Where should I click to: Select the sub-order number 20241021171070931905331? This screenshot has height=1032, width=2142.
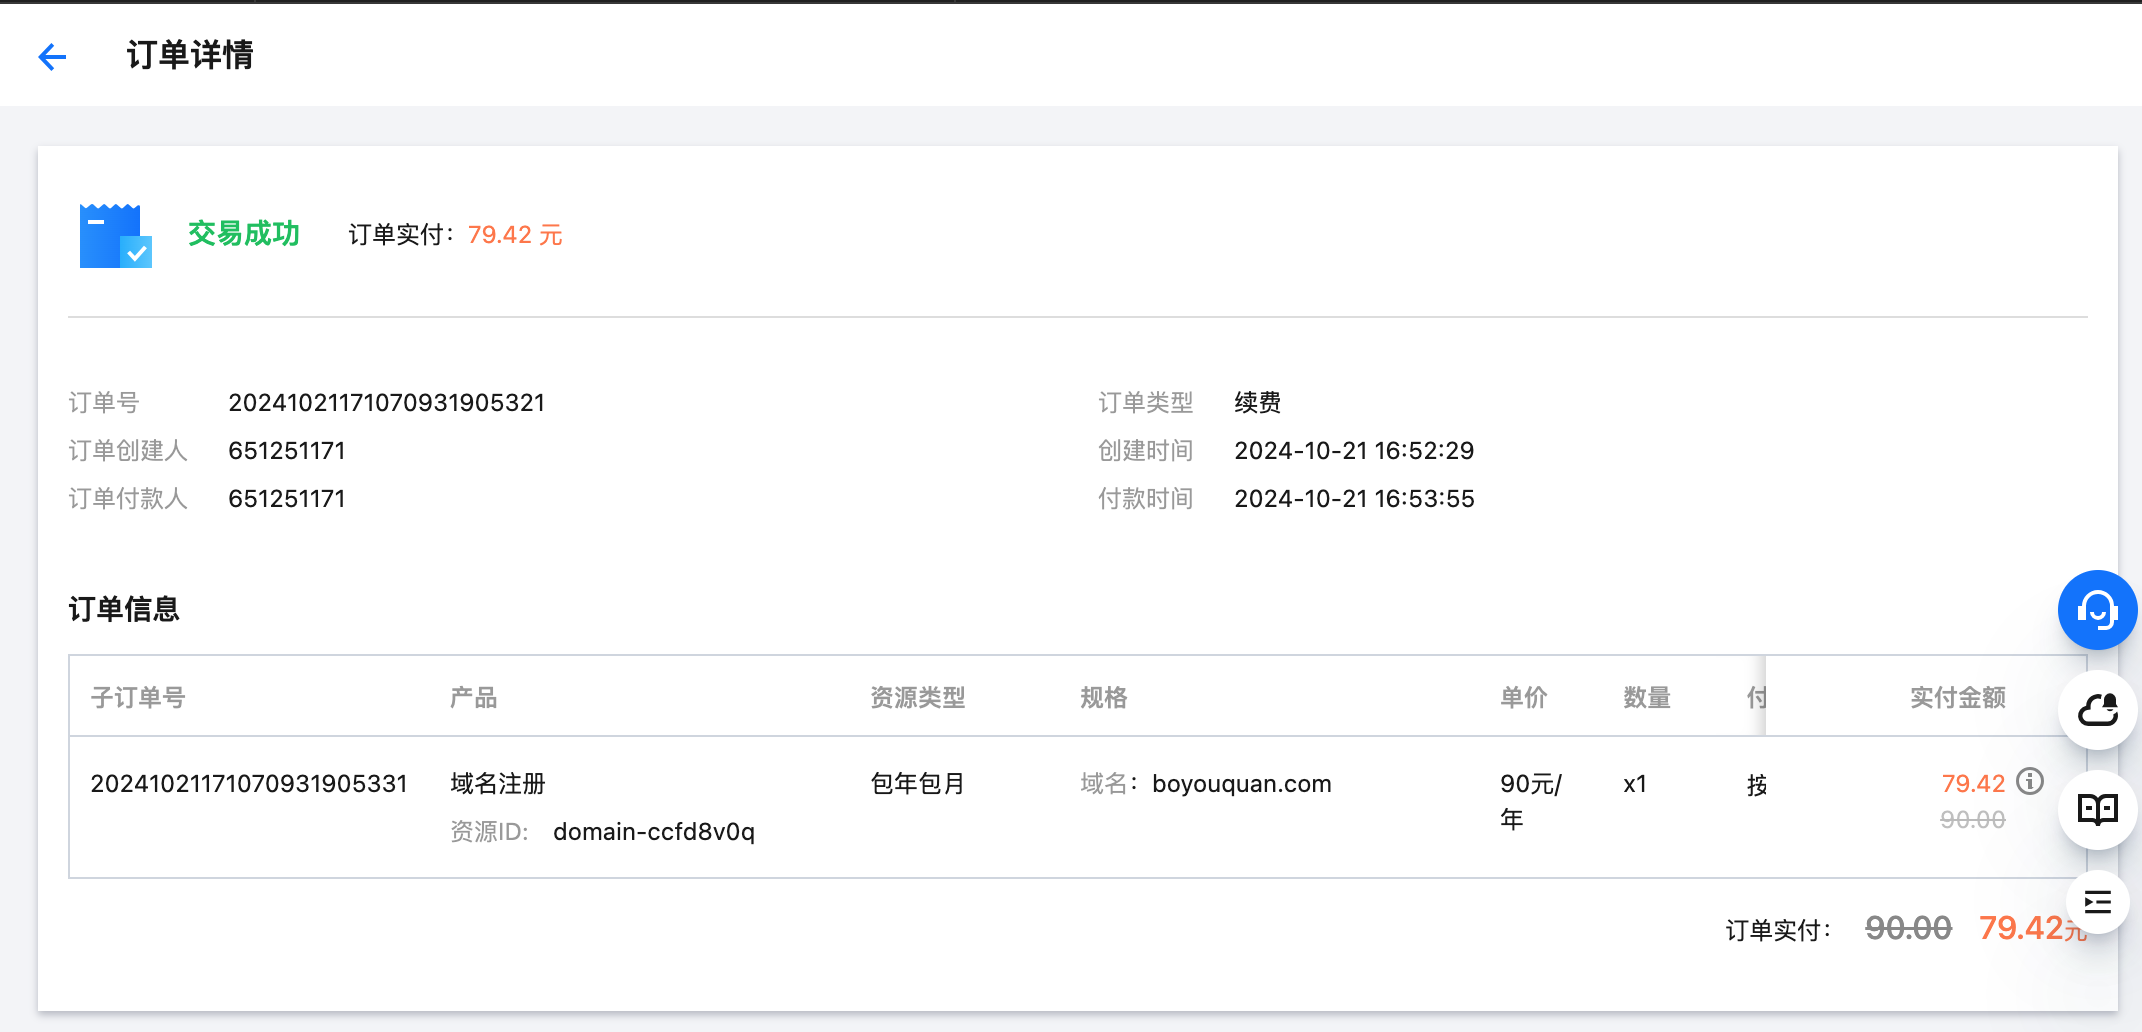click(249, 784)
